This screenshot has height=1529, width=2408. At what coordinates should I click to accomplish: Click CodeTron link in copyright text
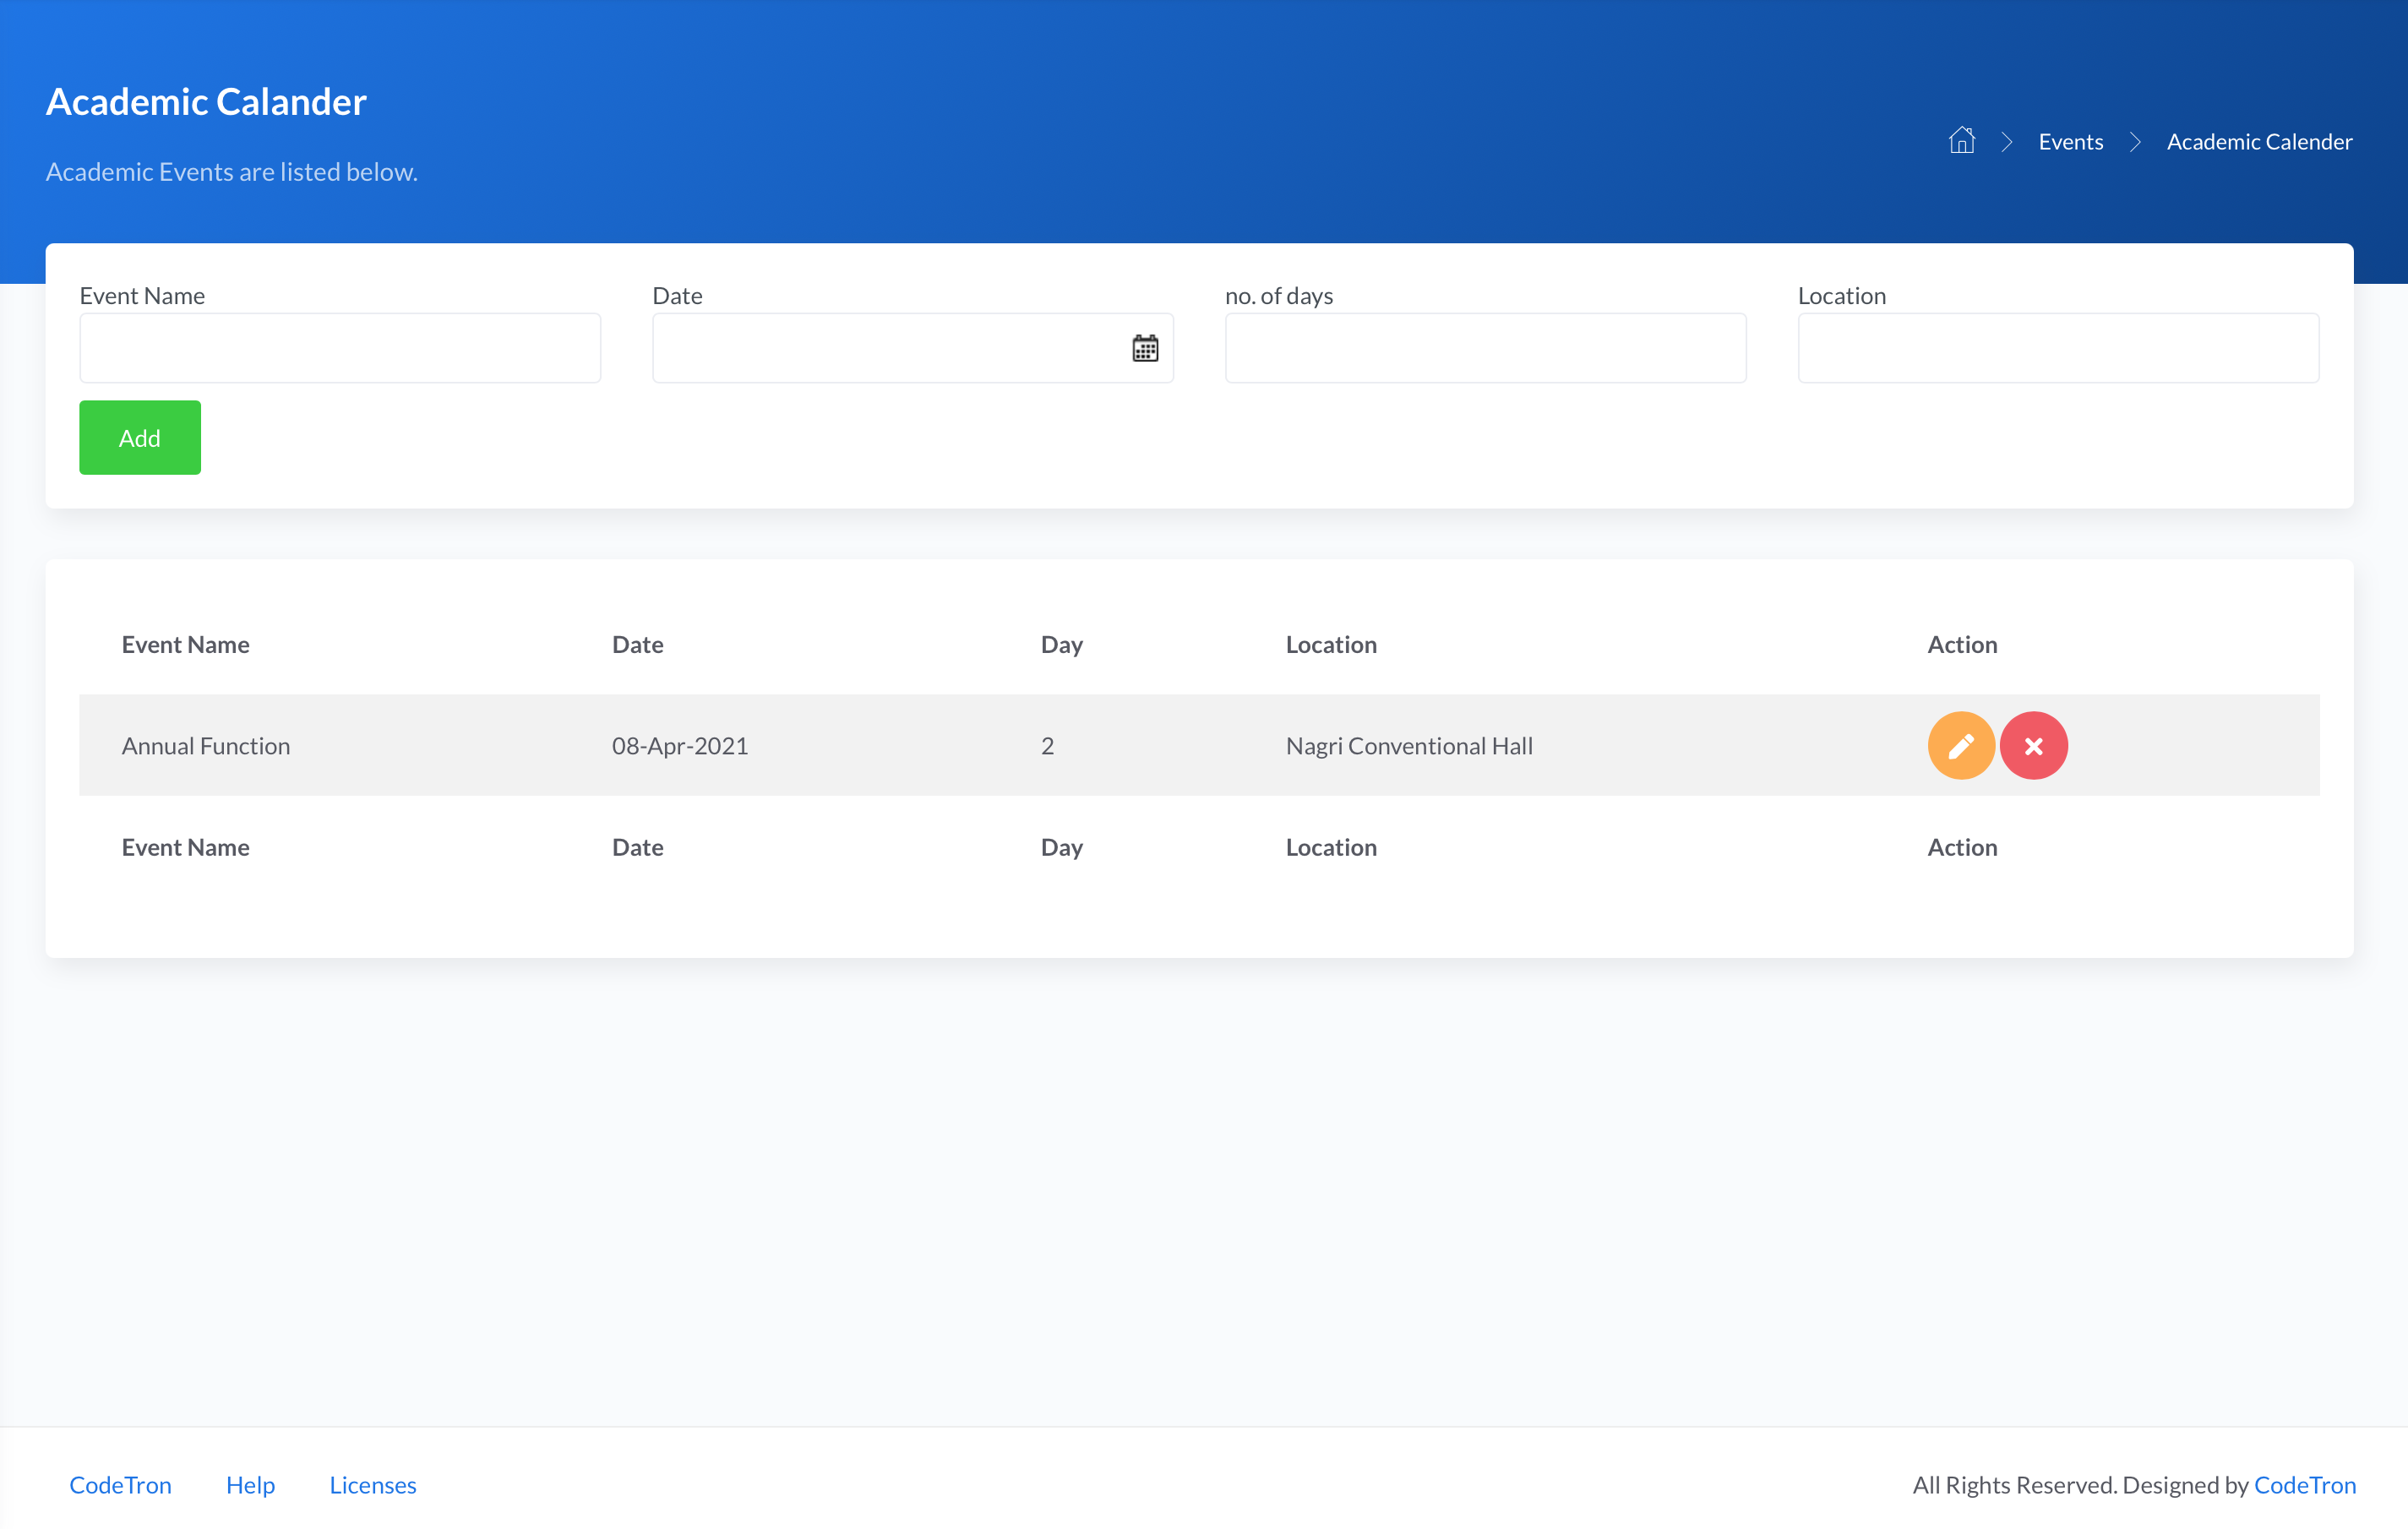pyautogui.click(x=2304, y=1485)
